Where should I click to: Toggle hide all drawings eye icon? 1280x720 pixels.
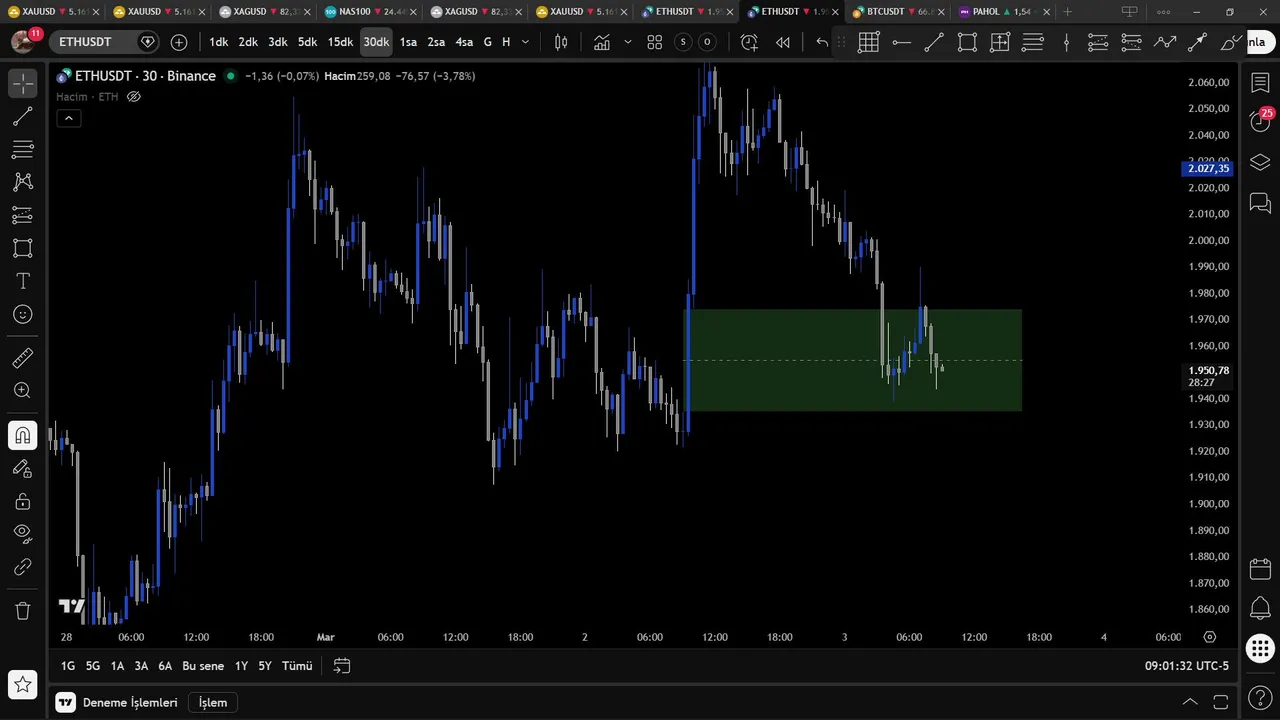[x=22, y=534]
